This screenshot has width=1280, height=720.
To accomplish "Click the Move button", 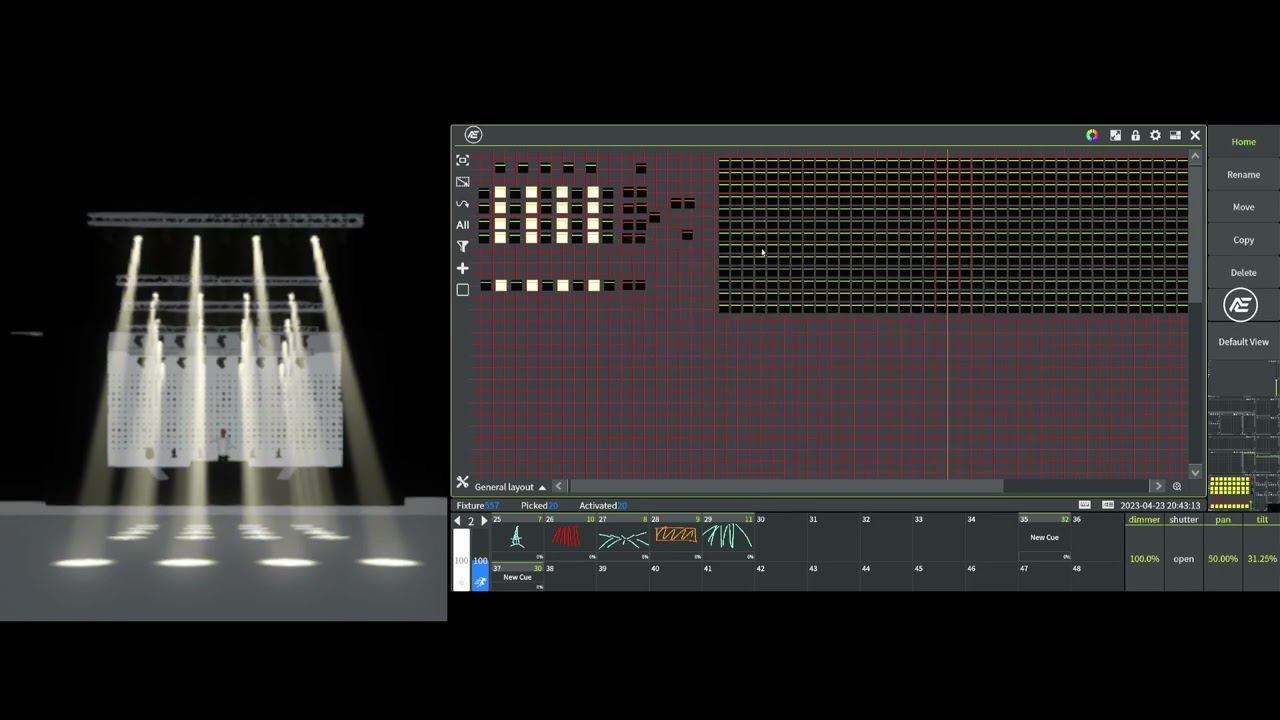I will tap(1244, 207).
